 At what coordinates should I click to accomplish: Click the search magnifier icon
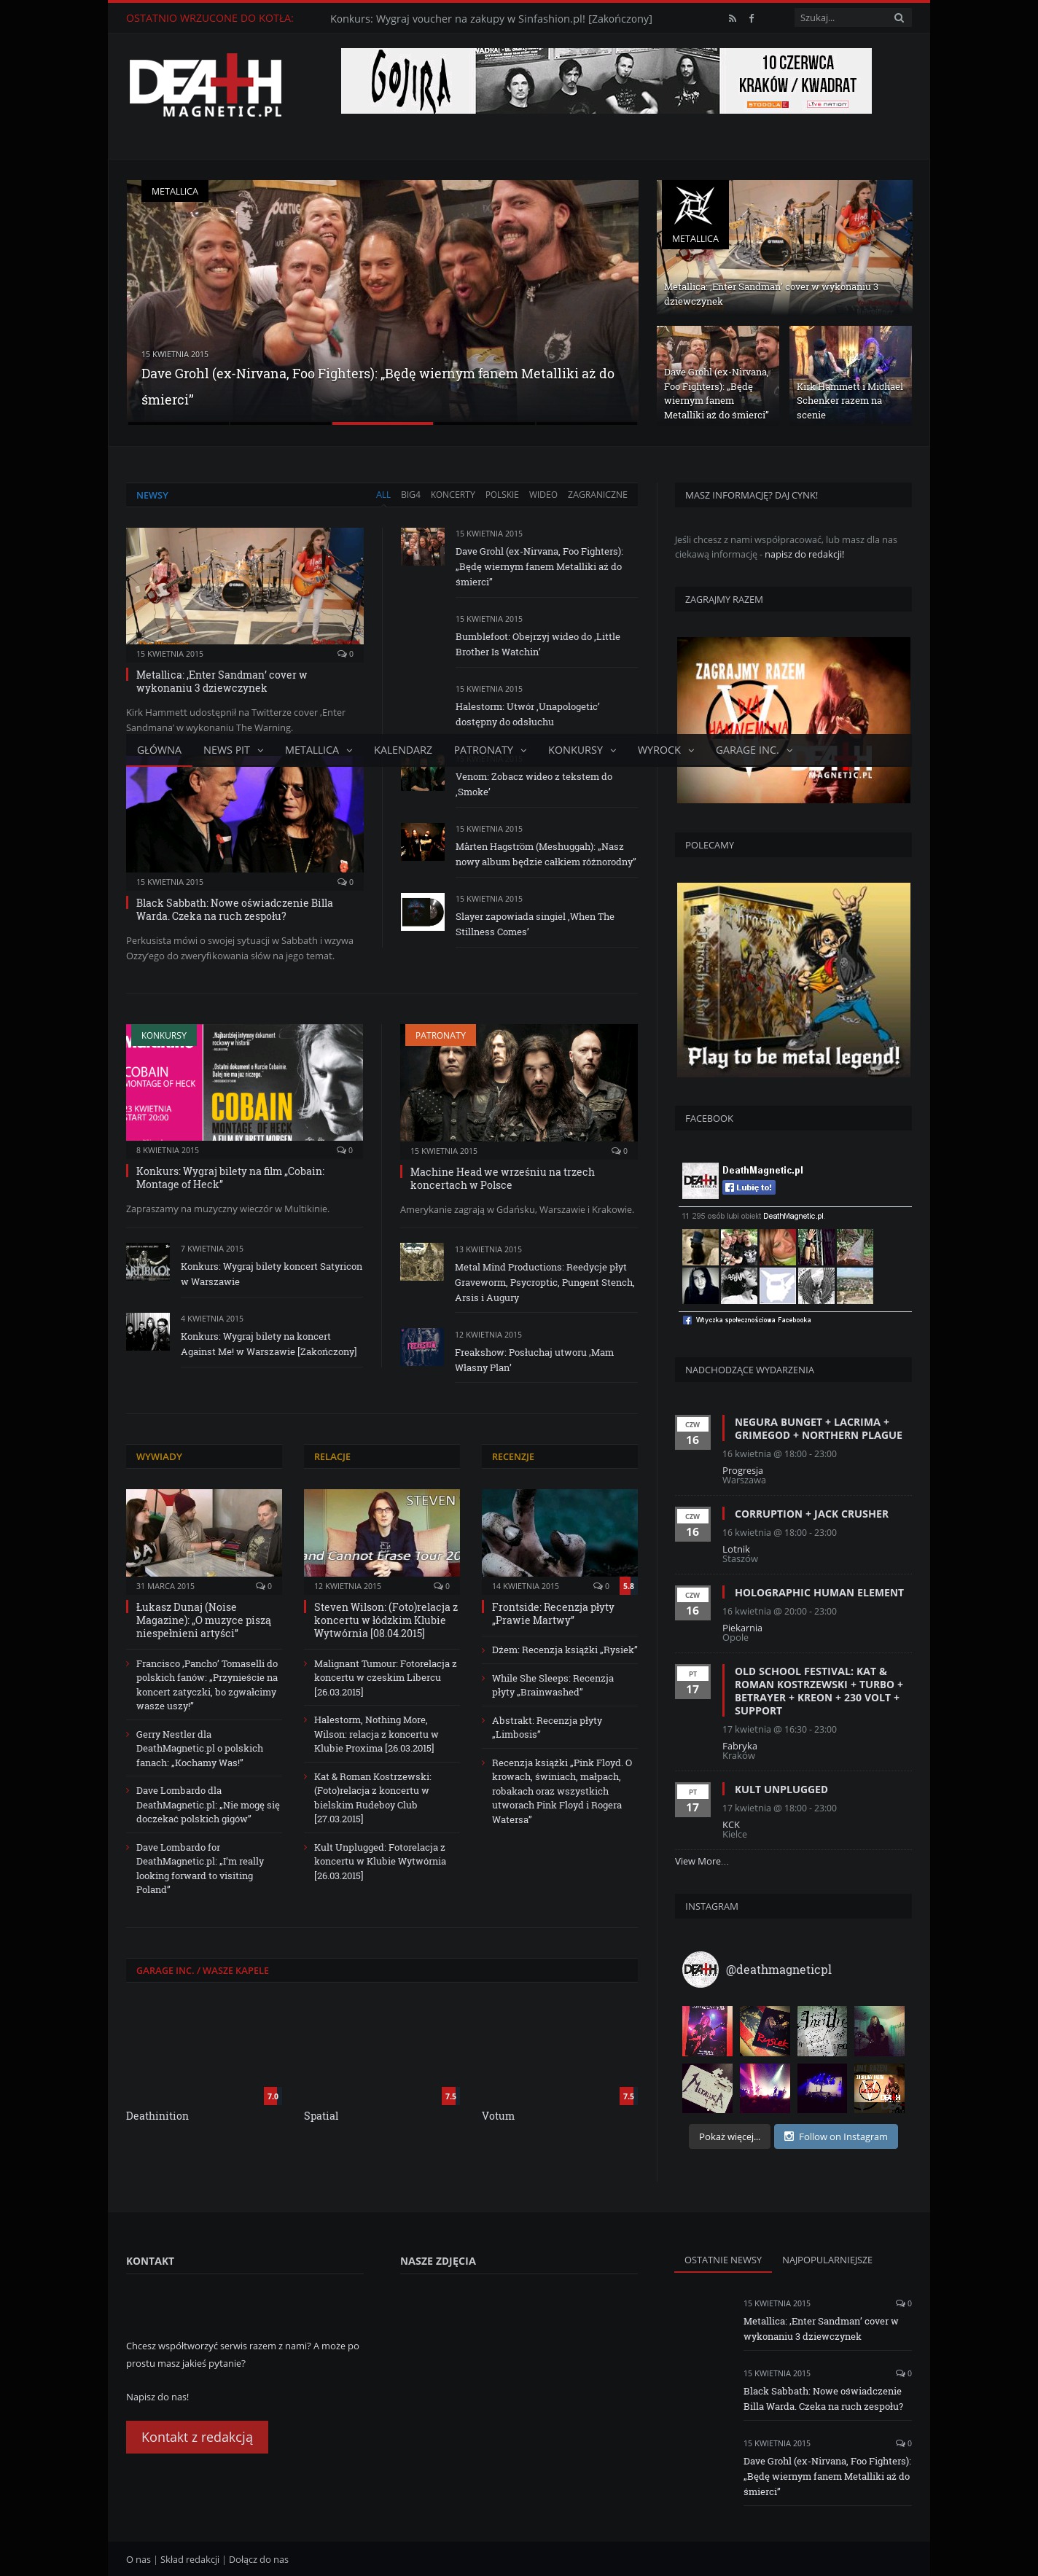pos(899,18)
